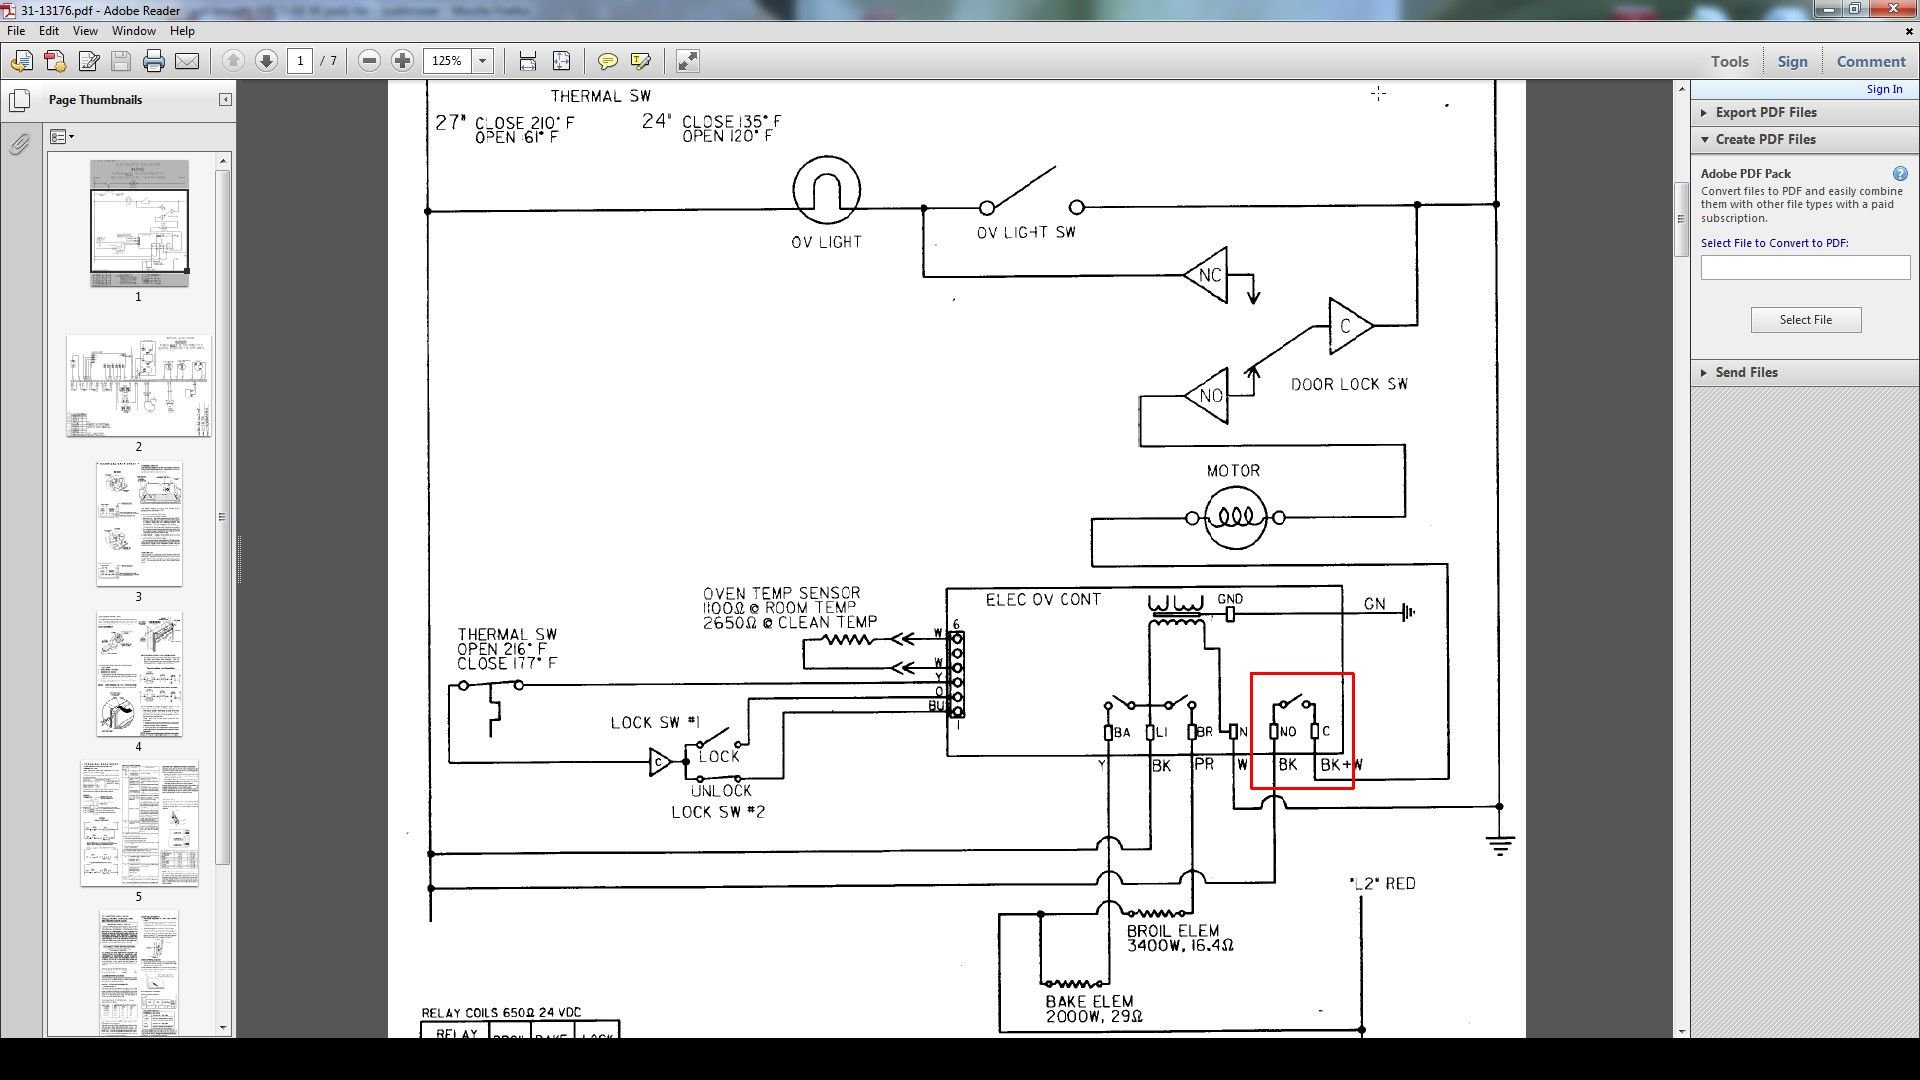Image resolution: width=1920 pixels, height=1080 pixels.
Task: Open the Tools pane
Action: coord(1729,61)
